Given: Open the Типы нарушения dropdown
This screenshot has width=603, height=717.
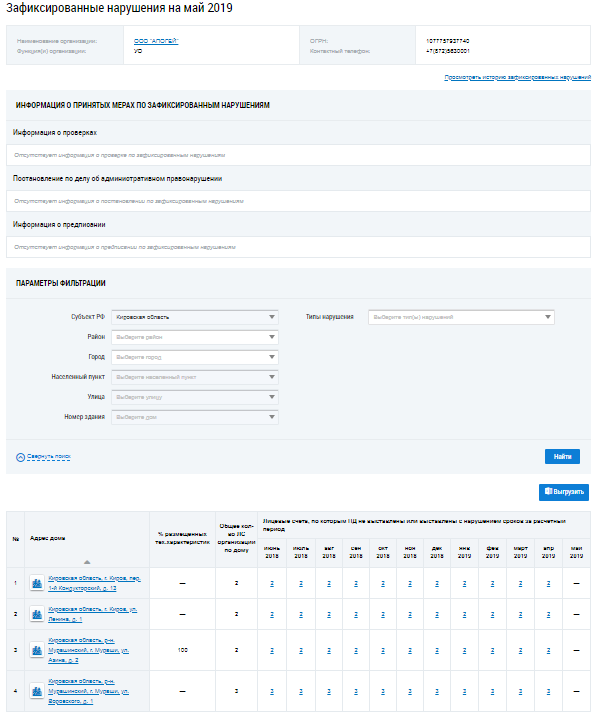Looking at the screenshot, I should click(461, 317).
